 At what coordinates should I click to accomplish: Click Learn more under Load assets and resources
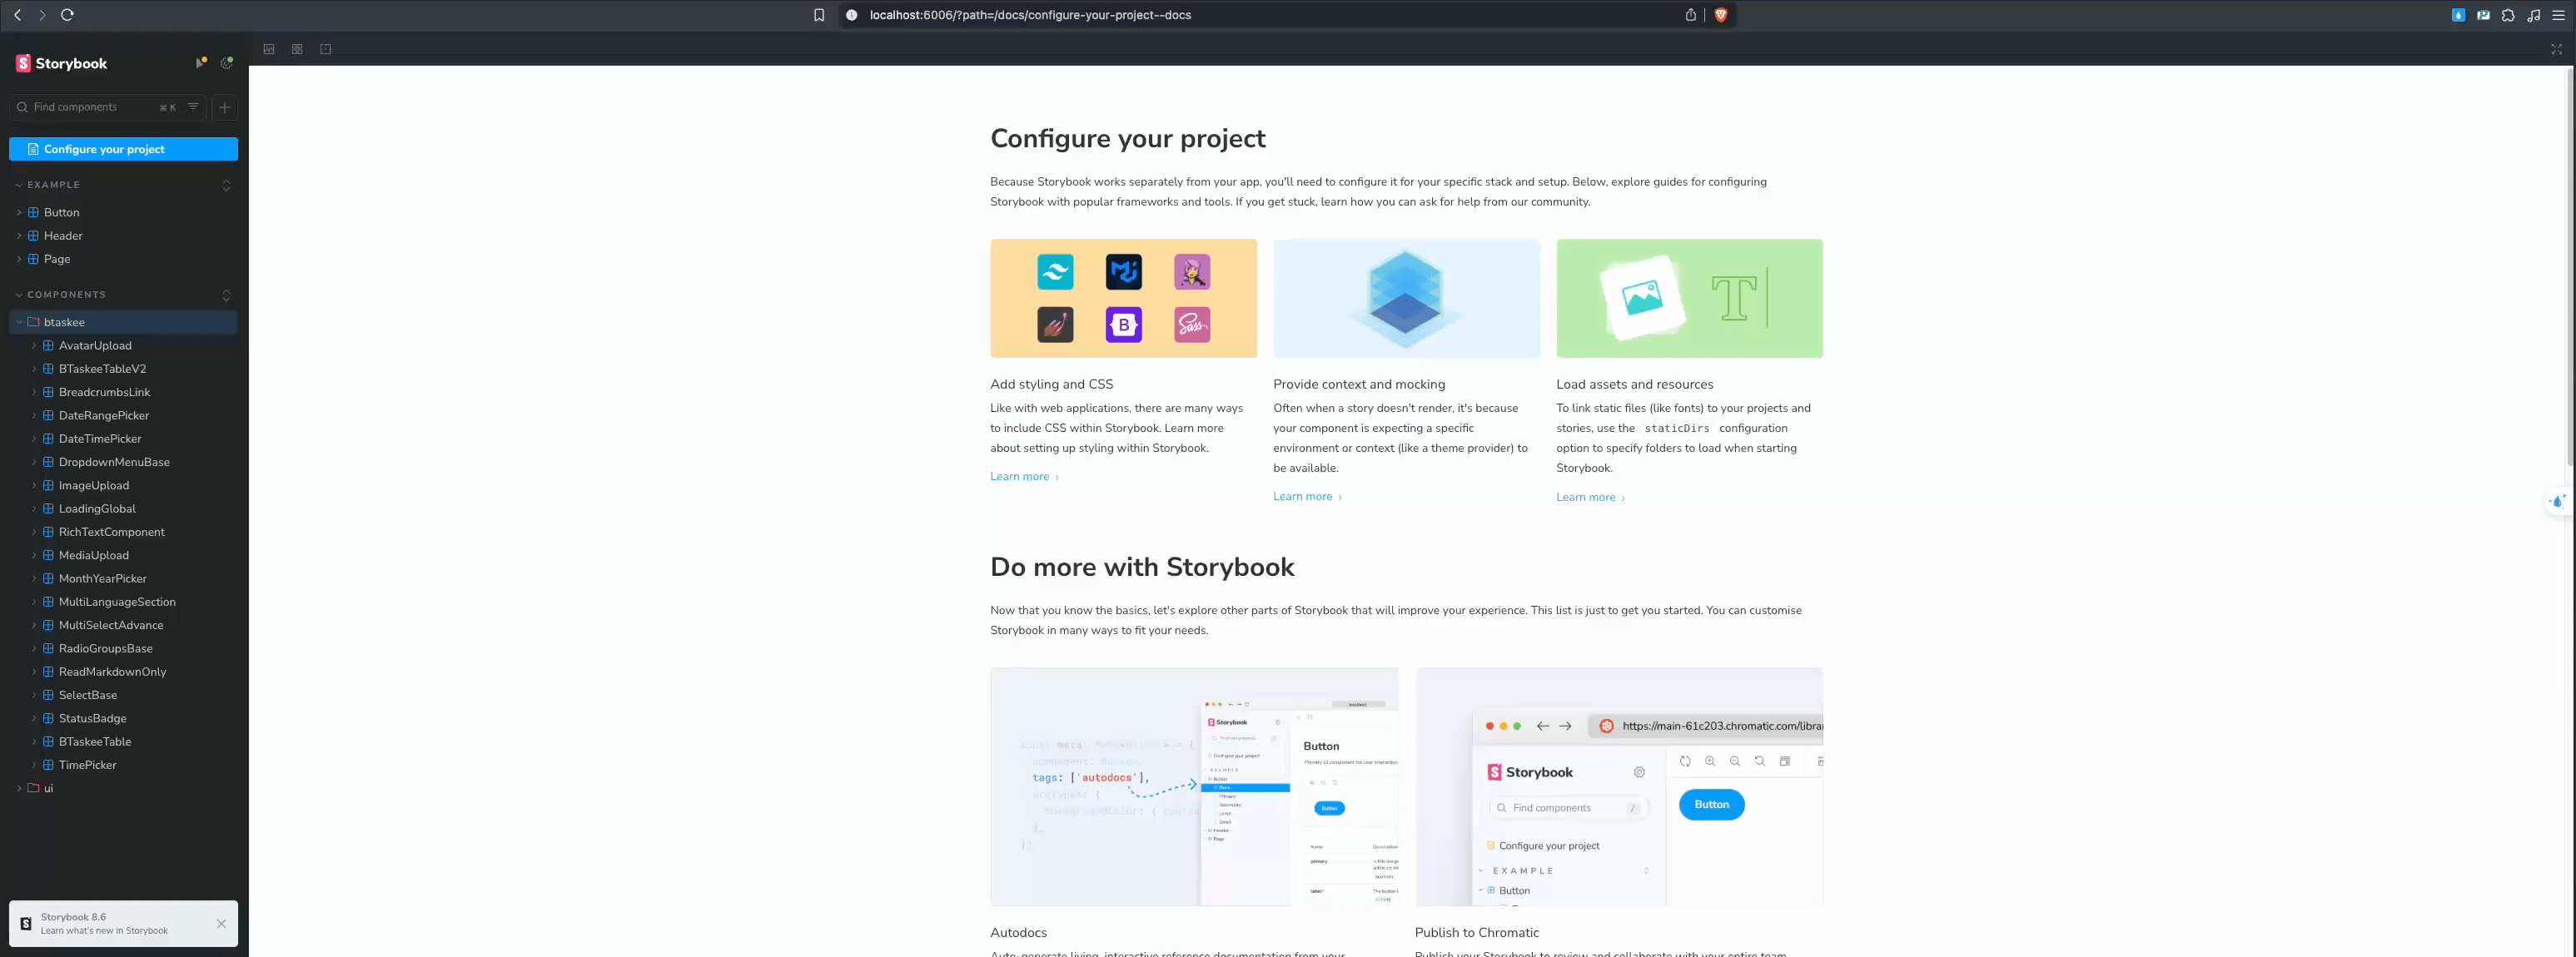[1590, 498]
